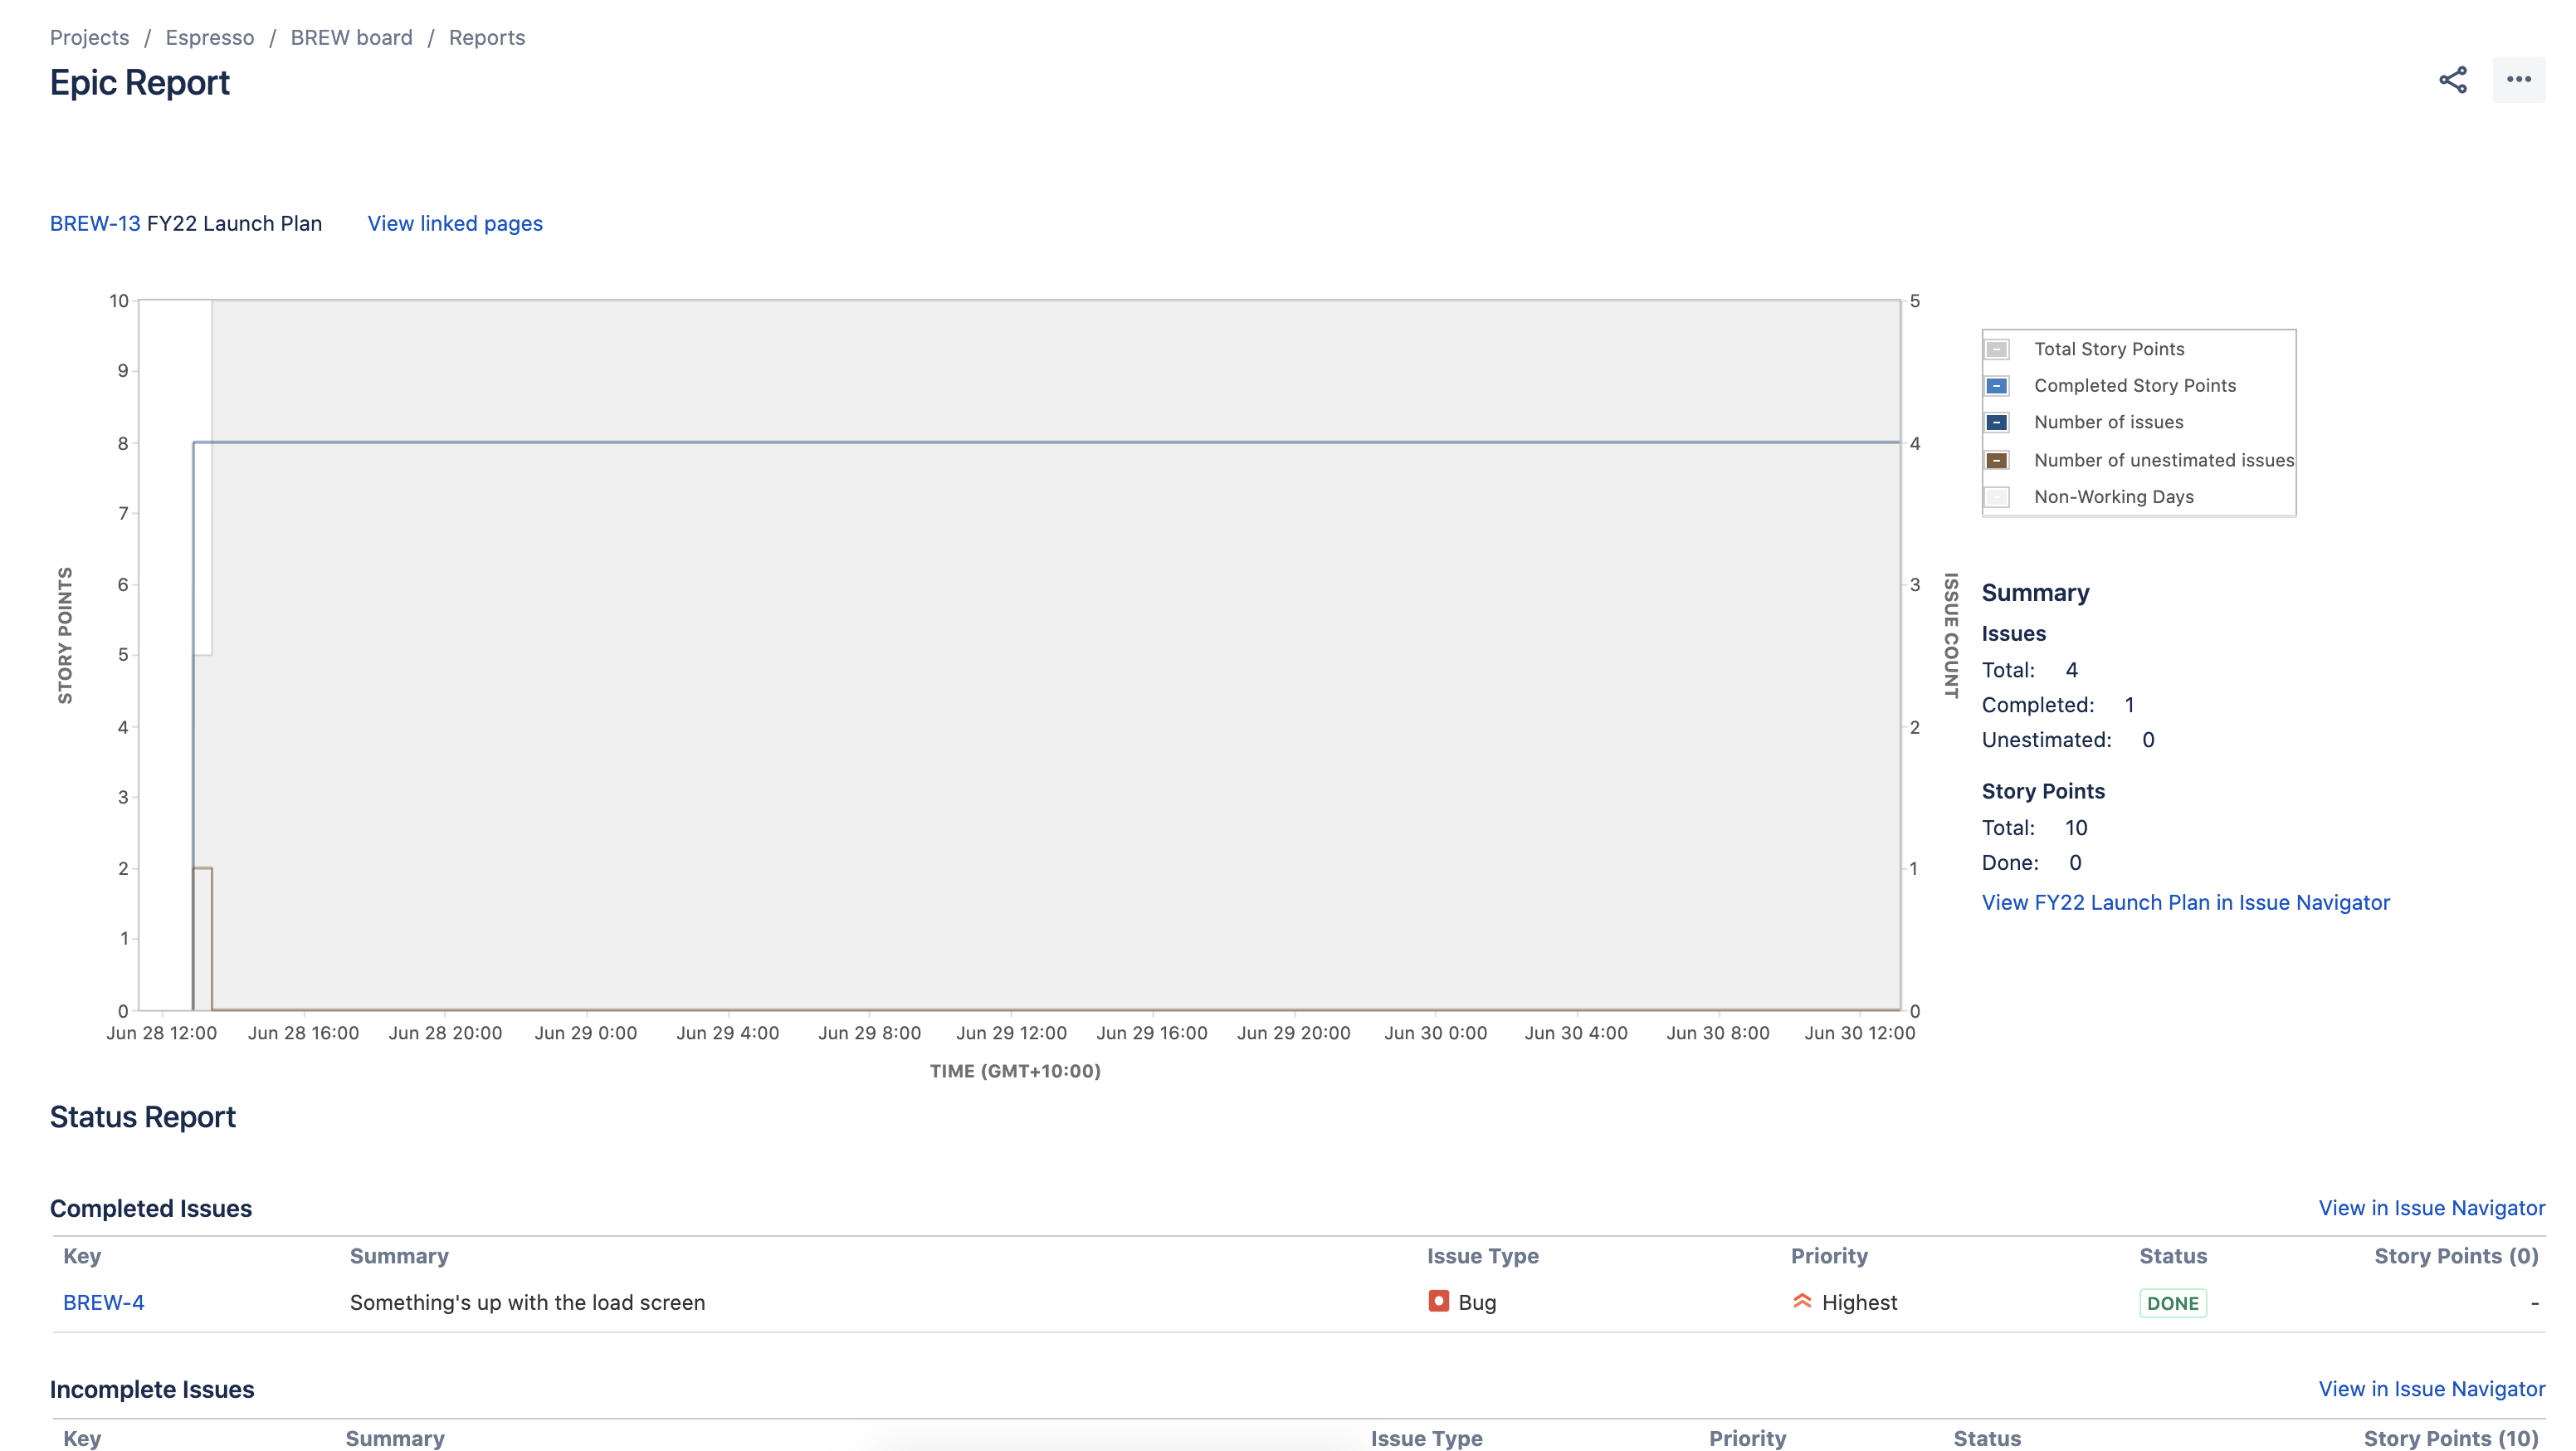2576x1451 pixels.
Task: Click the Bug issue type icon
Action: tap(1438, 1301)
